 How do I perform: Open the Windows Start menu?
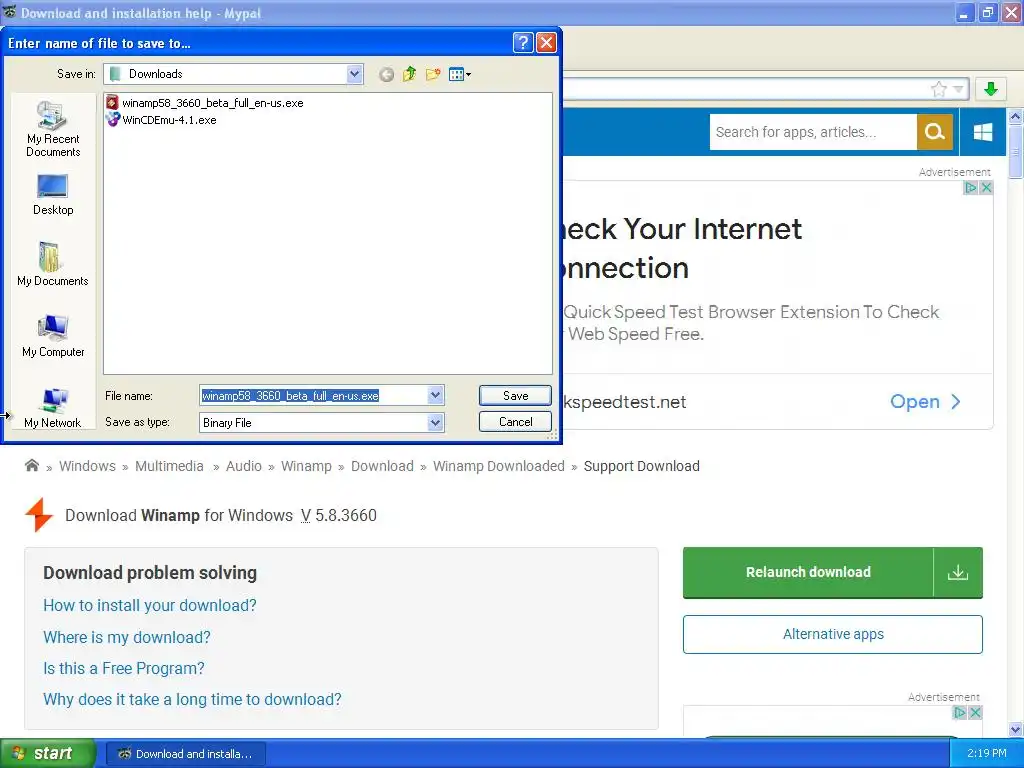[x=47, y=753]
